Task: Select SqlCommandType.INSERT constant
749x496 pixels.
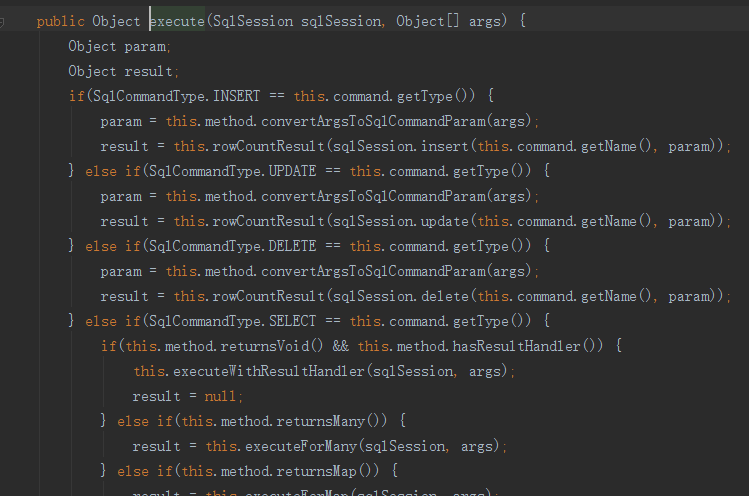Action: click(176, 96)
